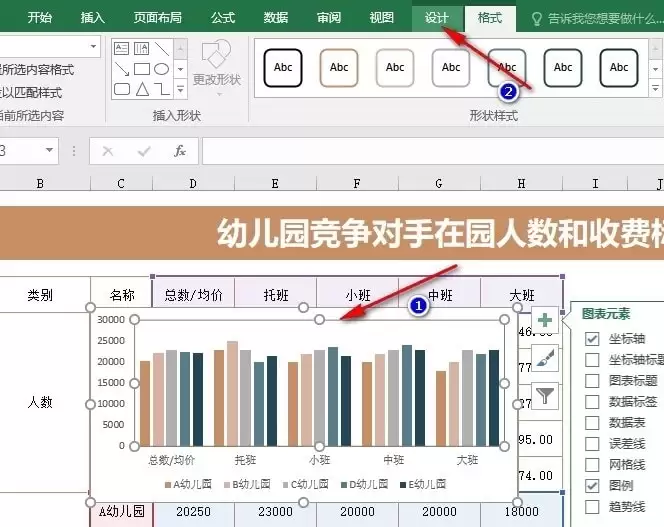Image resolution: width=664 pixels, height=527 pixels.
Task: Open the Chart Styles paintbrush button
Action: [x=545, y=358]
